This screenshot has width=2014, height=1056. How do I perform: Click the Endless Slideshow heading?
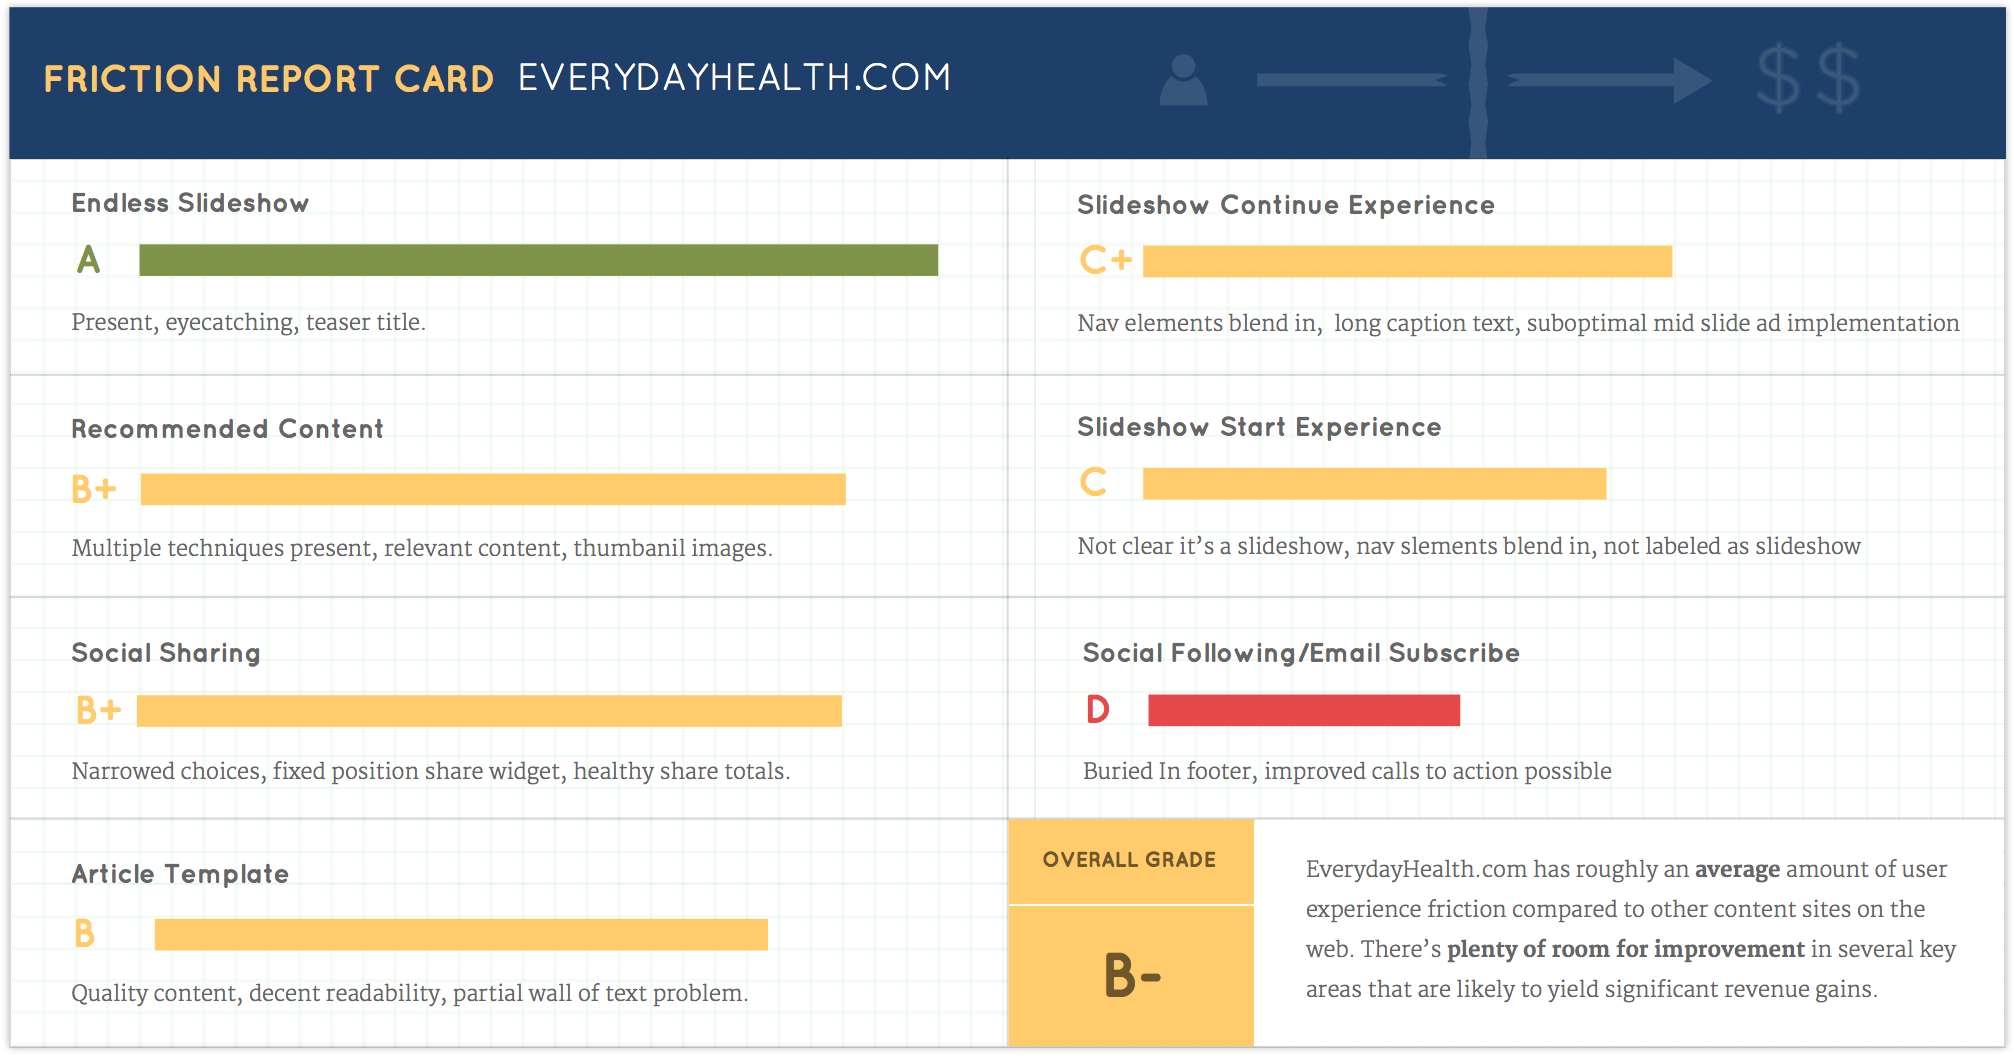(190, 203)
